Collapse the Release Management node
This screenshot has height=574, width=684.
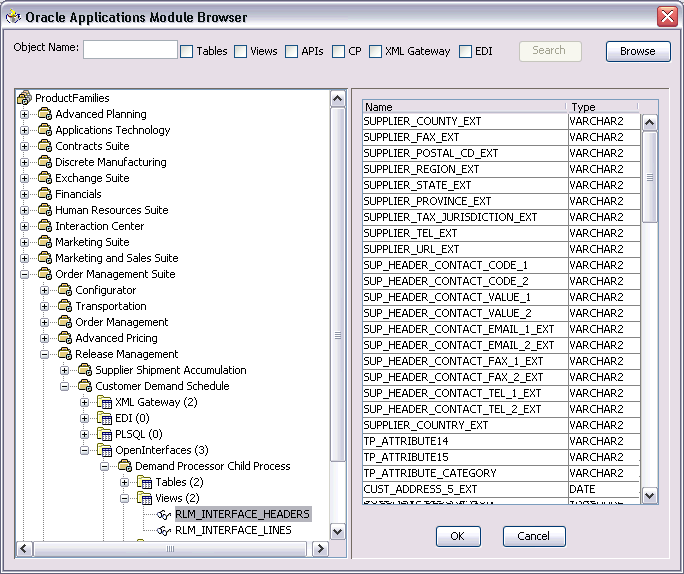tap(44, 354)
